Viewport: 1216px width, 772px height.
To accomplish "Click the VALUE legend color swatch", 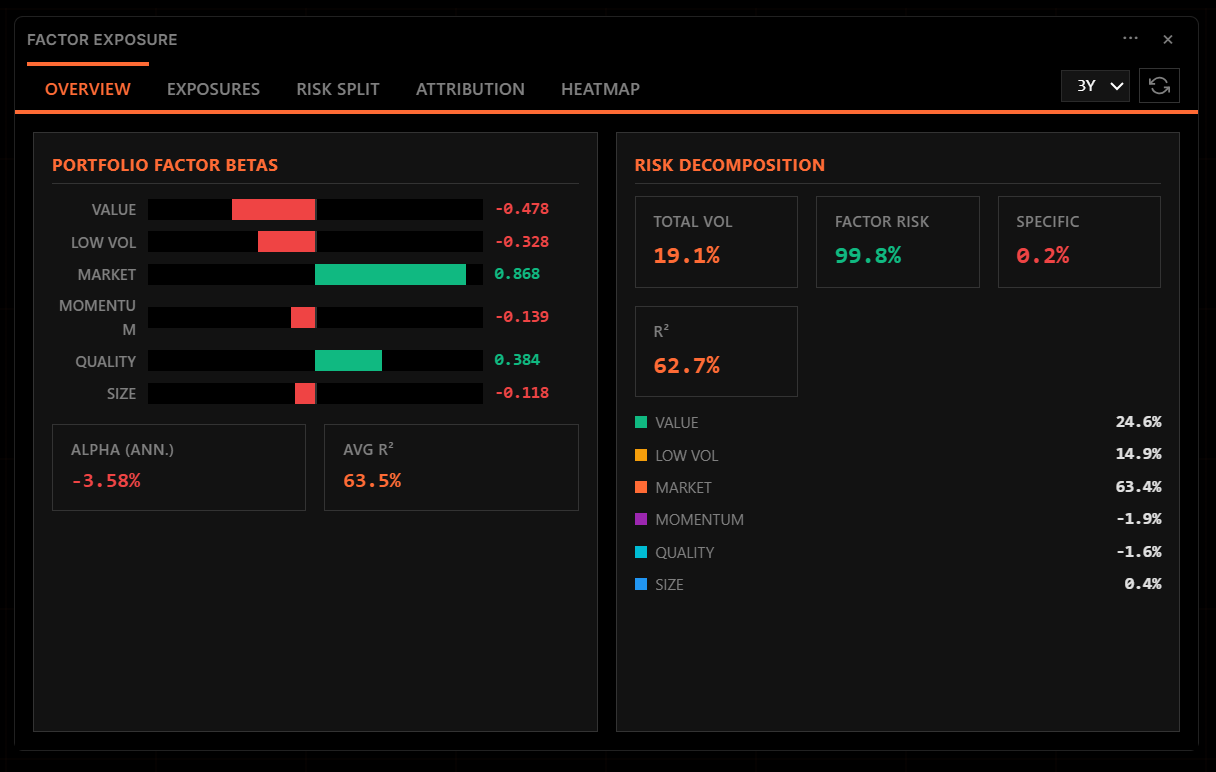I will tap(641, 422).
